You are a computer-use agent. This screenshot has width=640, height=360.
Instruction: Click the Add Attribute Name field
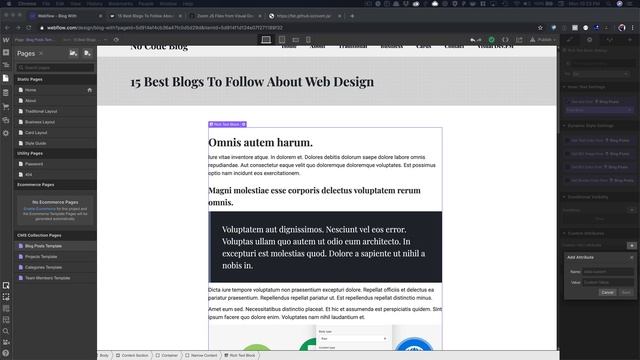tap(608, 272)
